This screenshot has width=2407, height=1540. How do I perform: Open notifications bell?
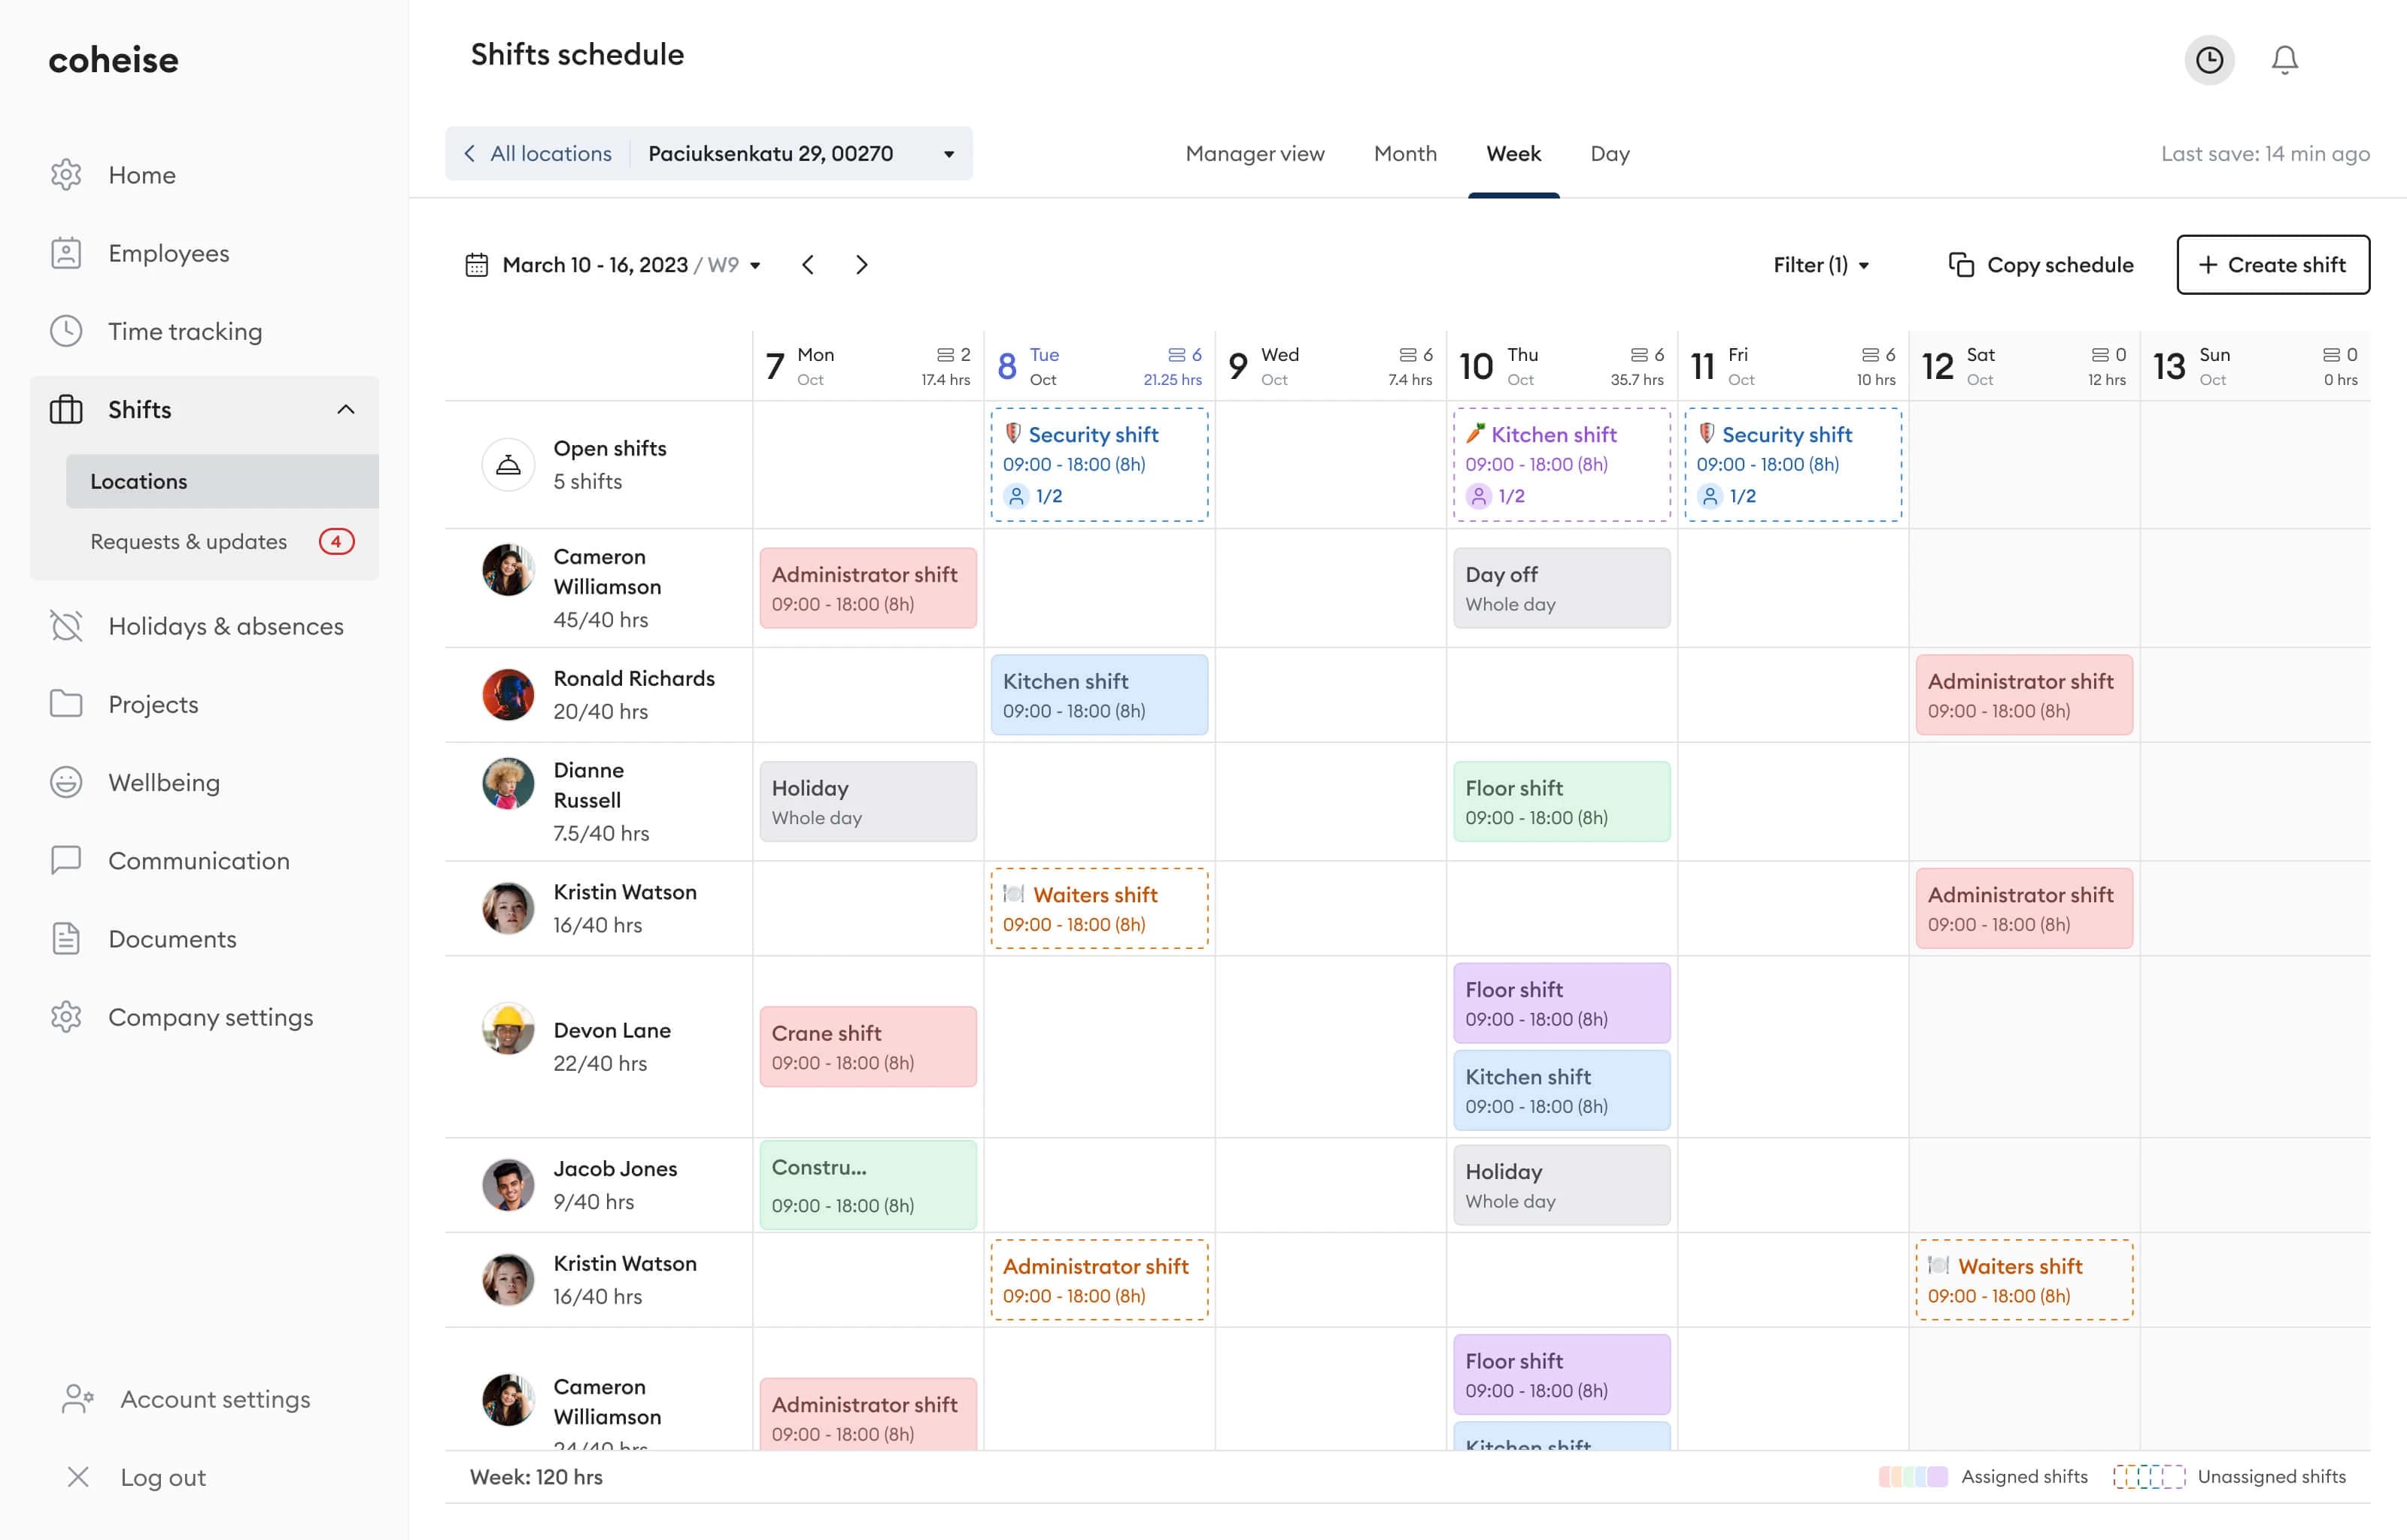coord(2285,60)
